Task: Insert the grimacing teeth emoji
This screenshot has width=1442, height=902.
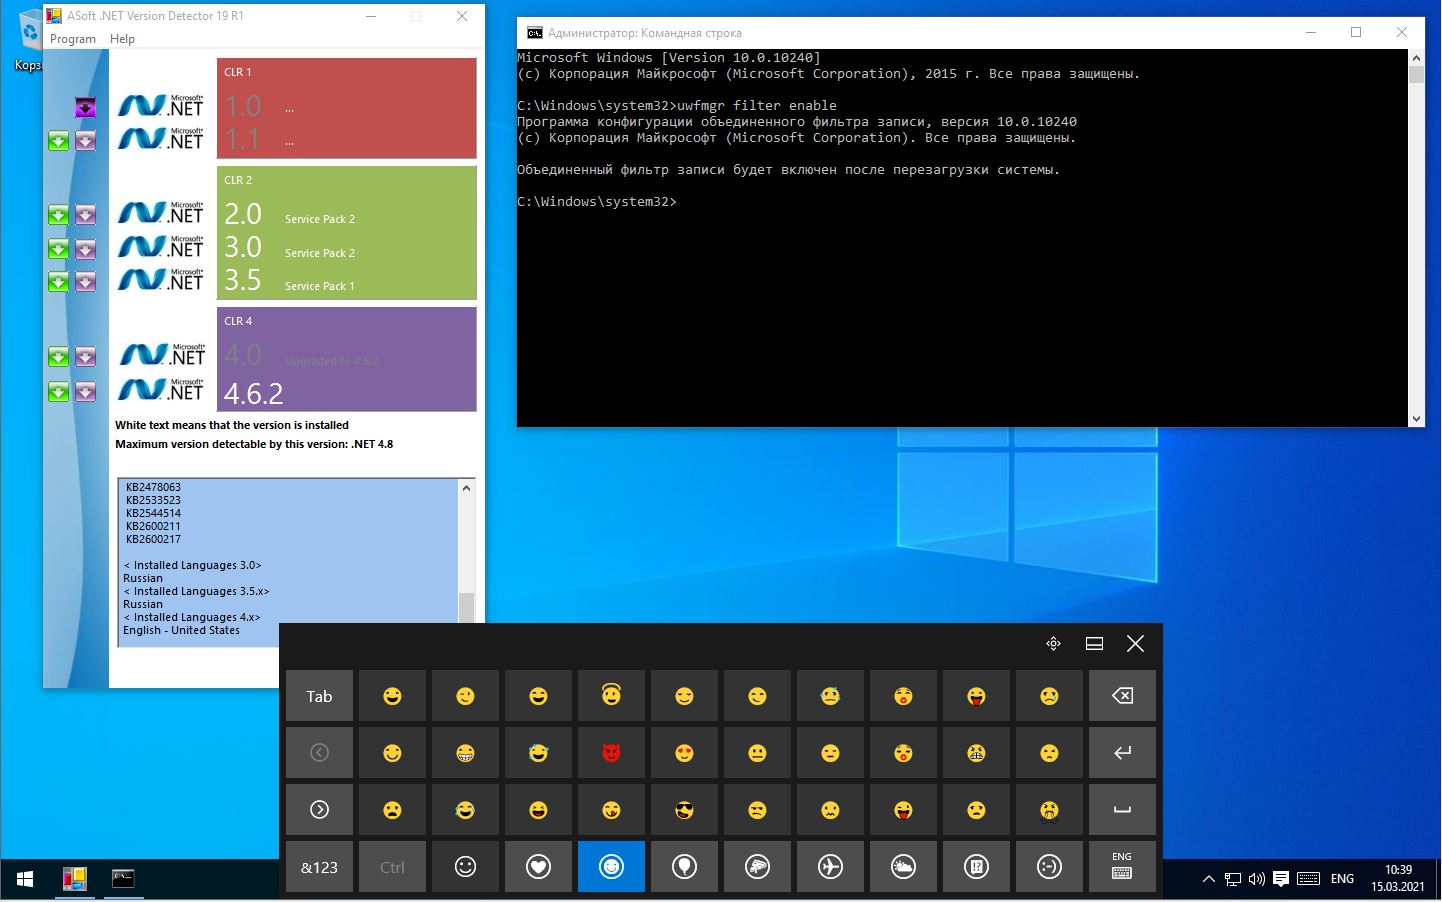Action: coord(465,753)
